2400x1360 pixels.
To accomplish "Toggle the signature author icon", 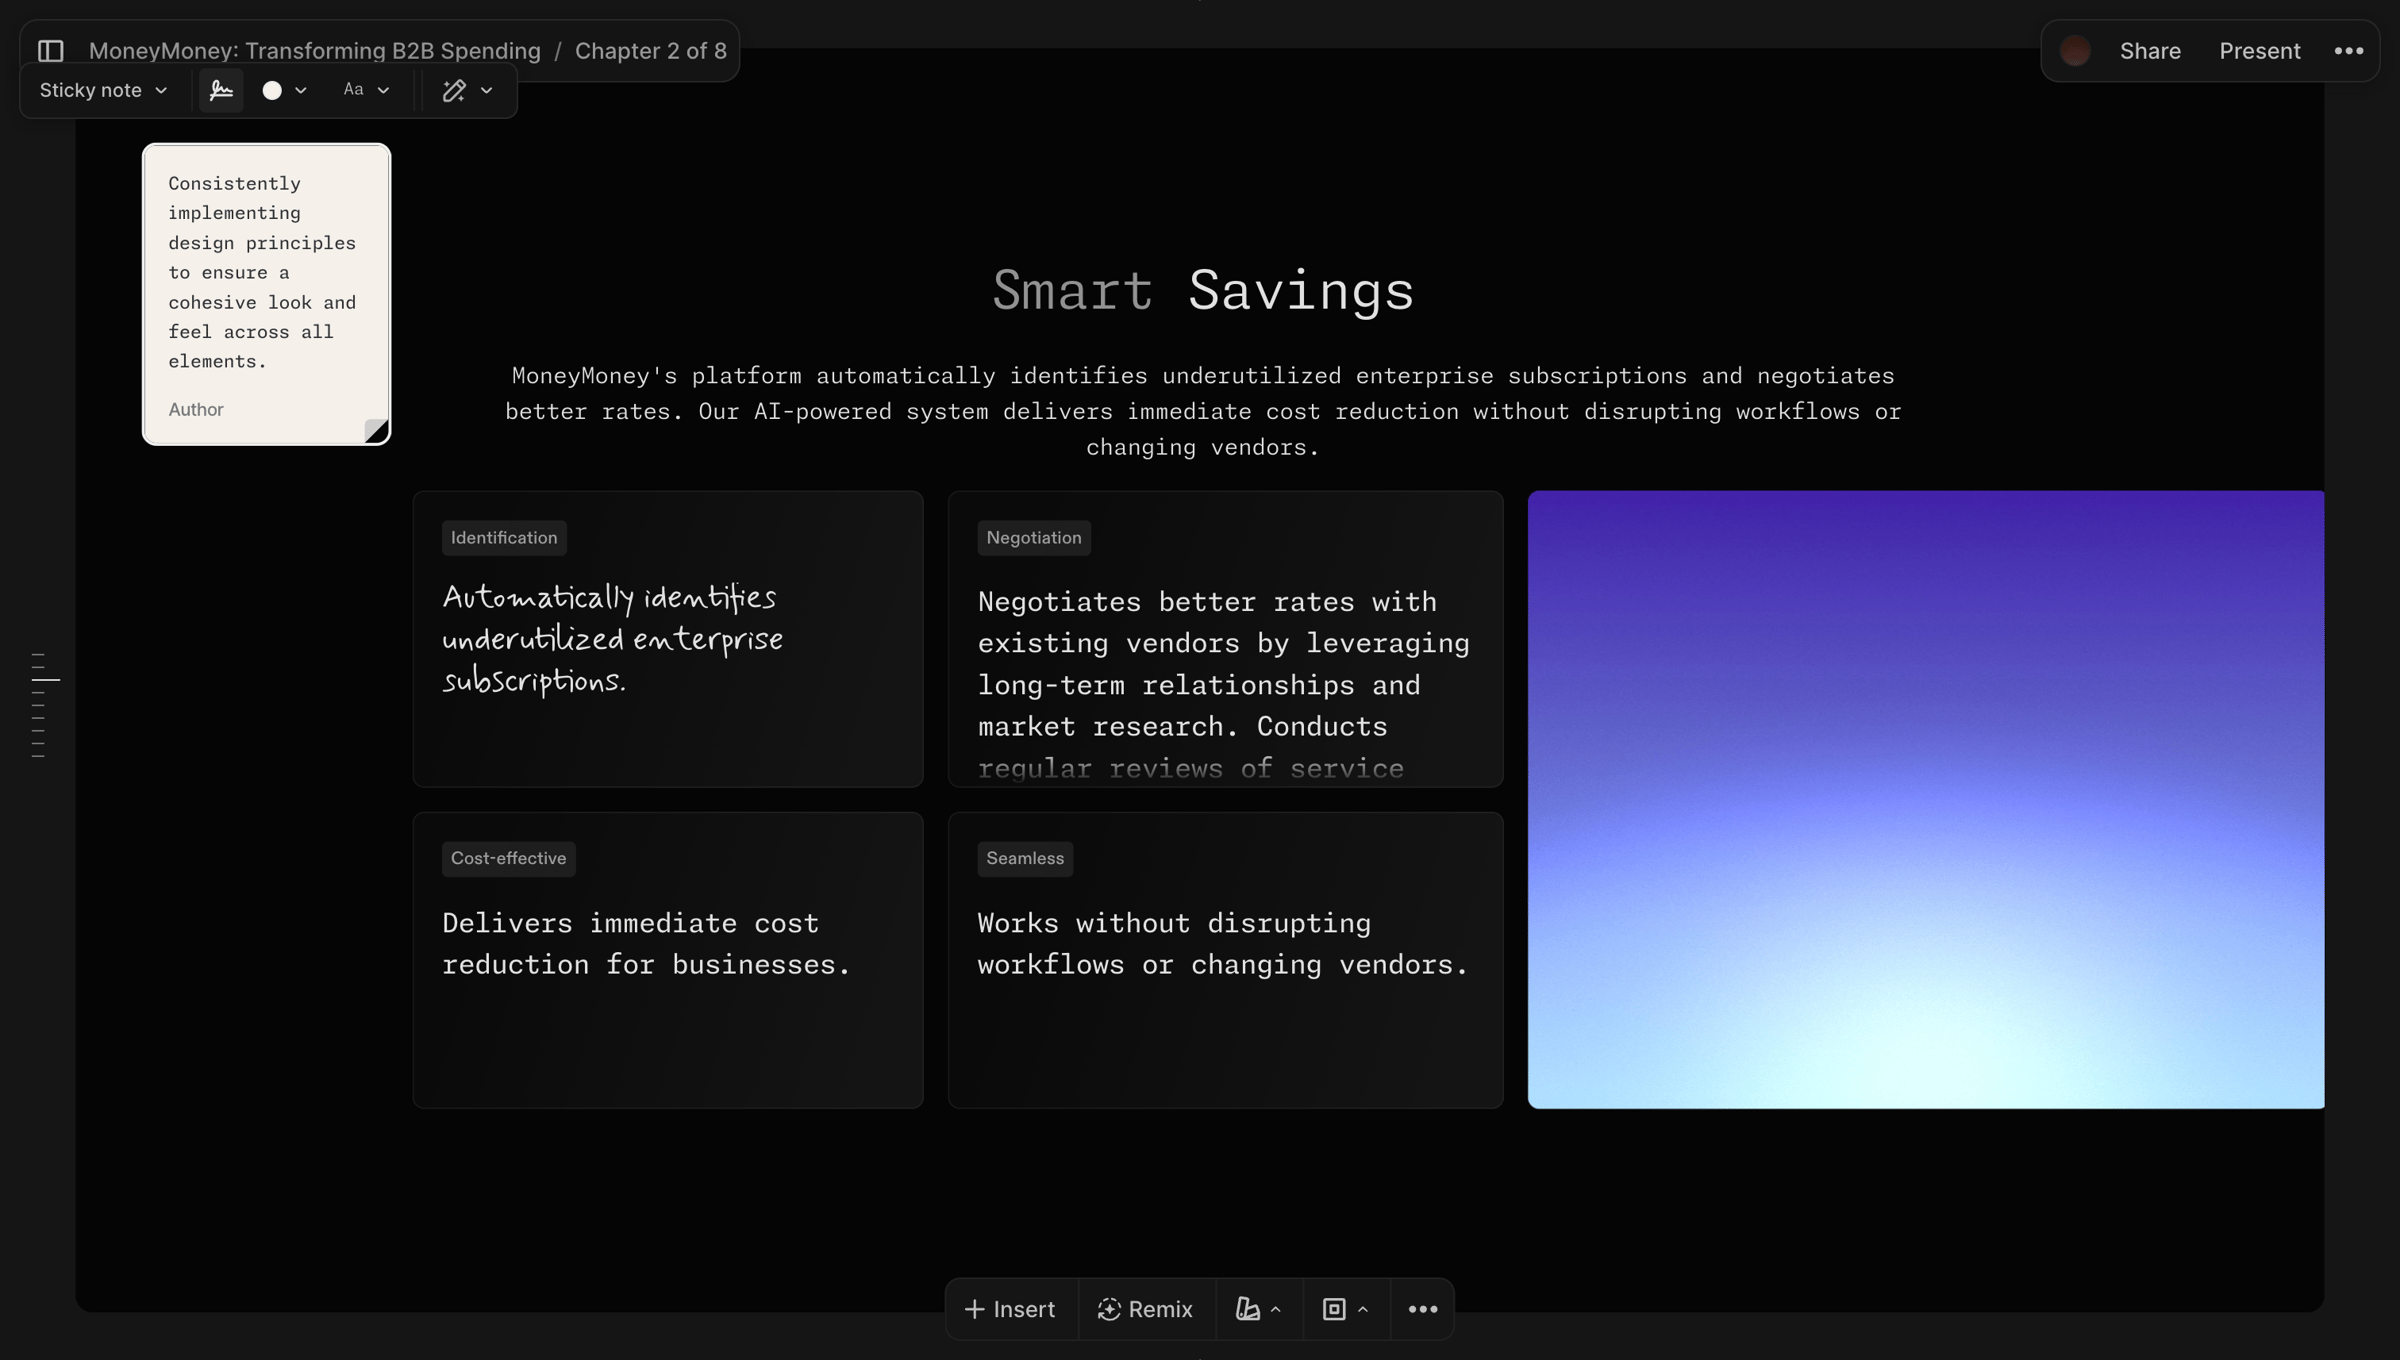I will tap(221, 90).
